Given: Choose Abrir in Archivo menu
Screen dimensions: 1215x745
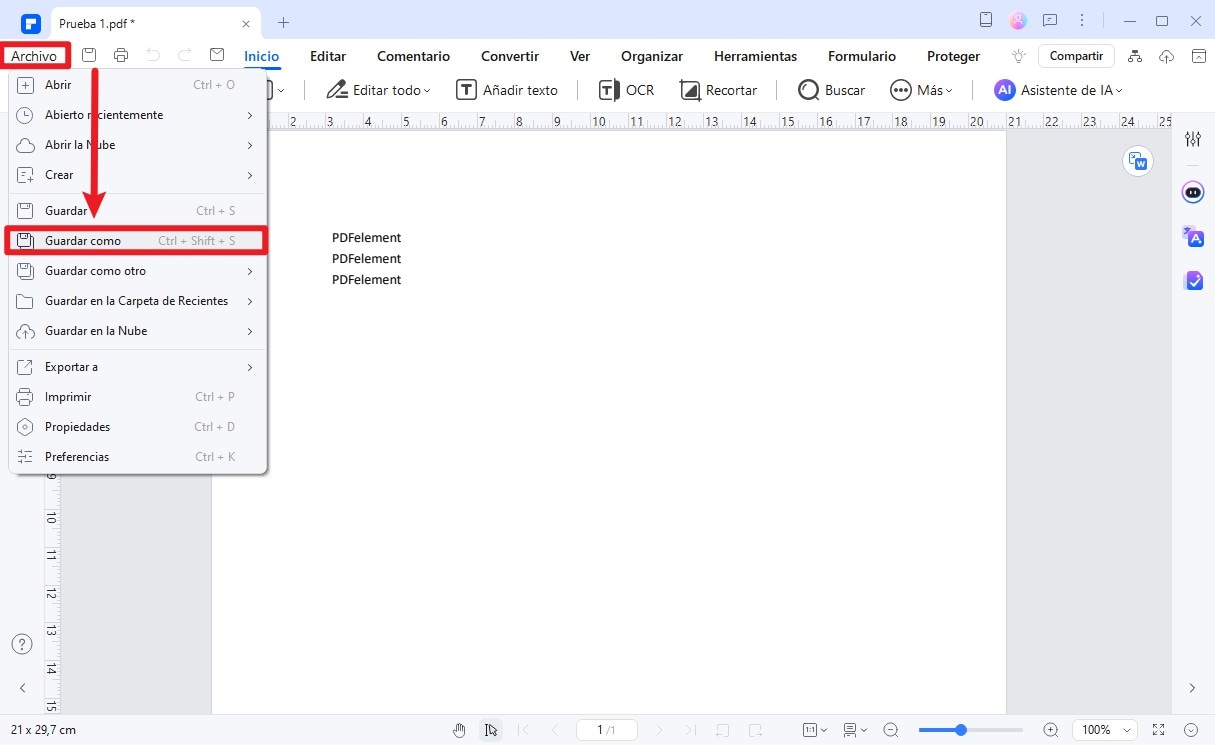Looking at the screenshot, I should click(137, 85).
